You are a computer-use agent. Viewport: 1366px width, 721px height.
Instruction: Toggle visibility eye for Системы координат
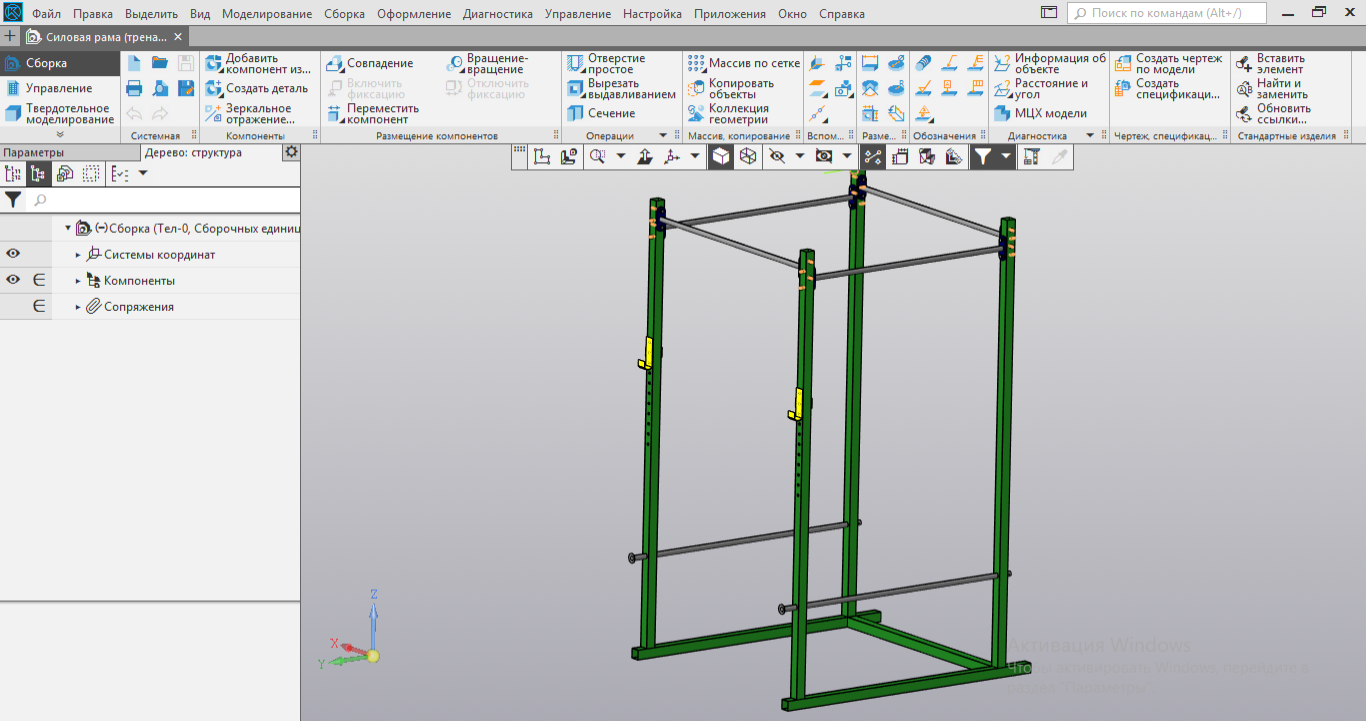pyautogui.click(x=13, y=254)
